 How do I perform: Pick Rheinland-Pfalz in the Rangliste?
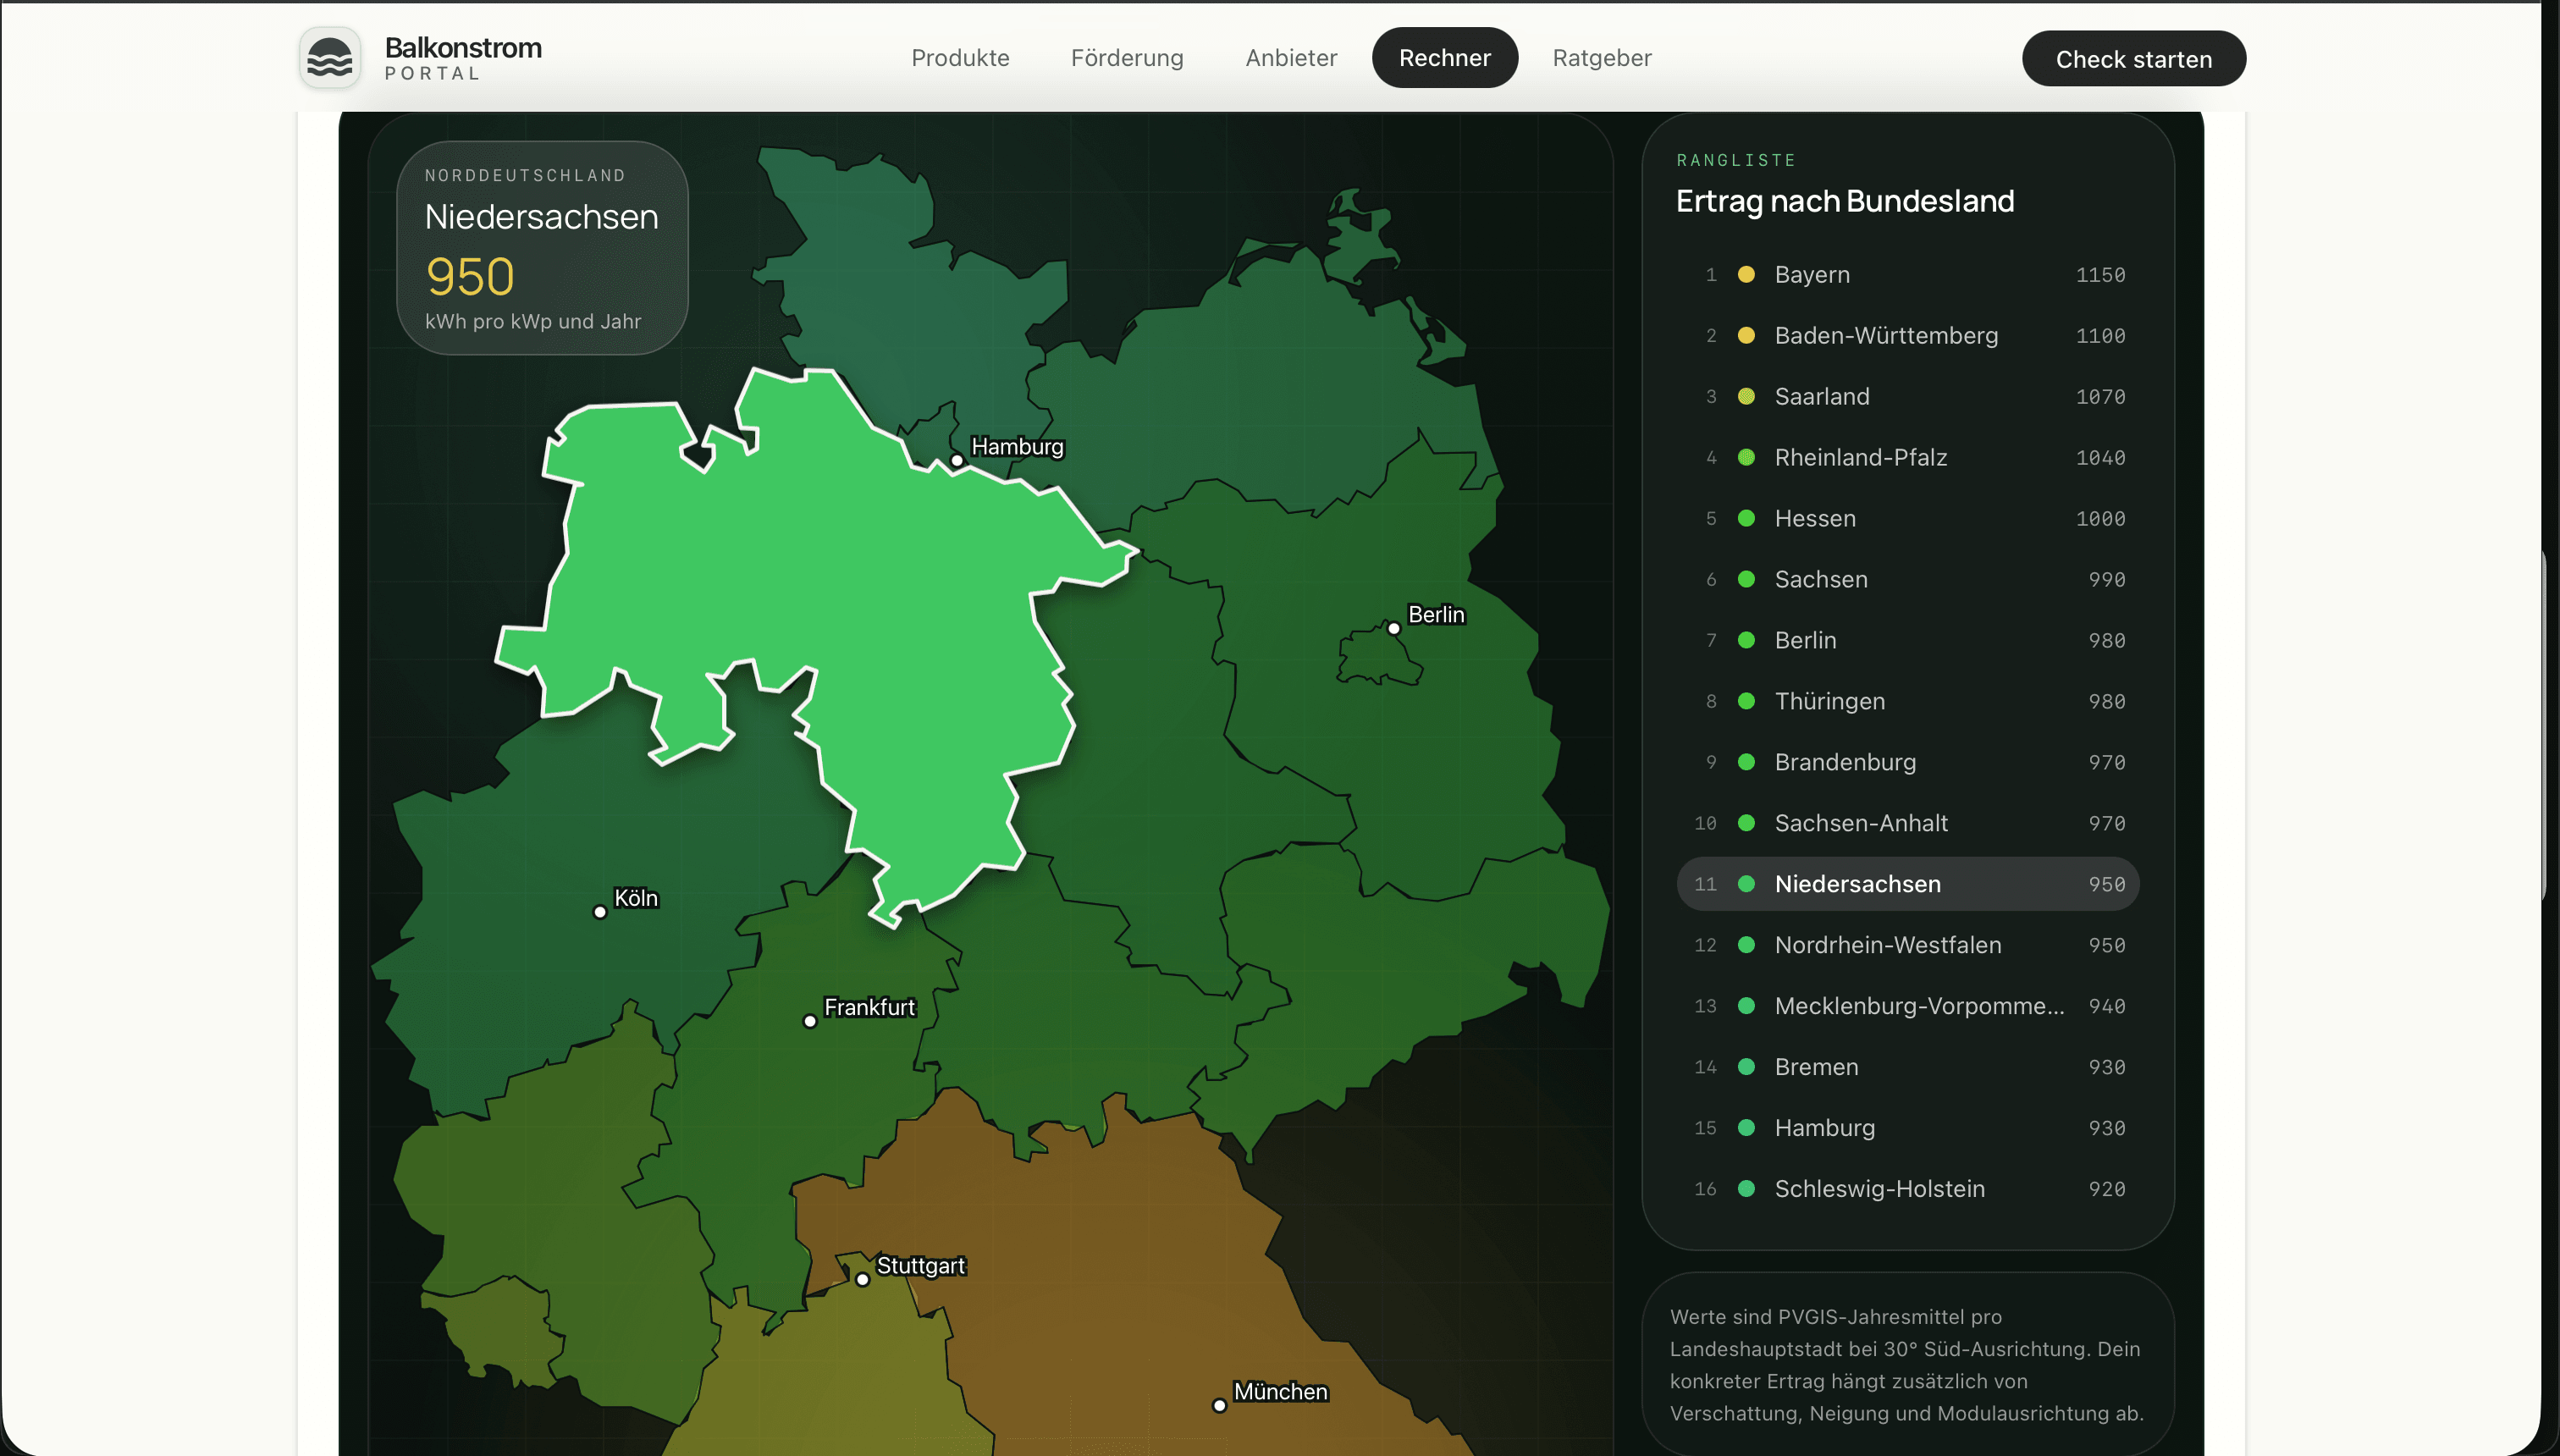(x=1908, y=458)
